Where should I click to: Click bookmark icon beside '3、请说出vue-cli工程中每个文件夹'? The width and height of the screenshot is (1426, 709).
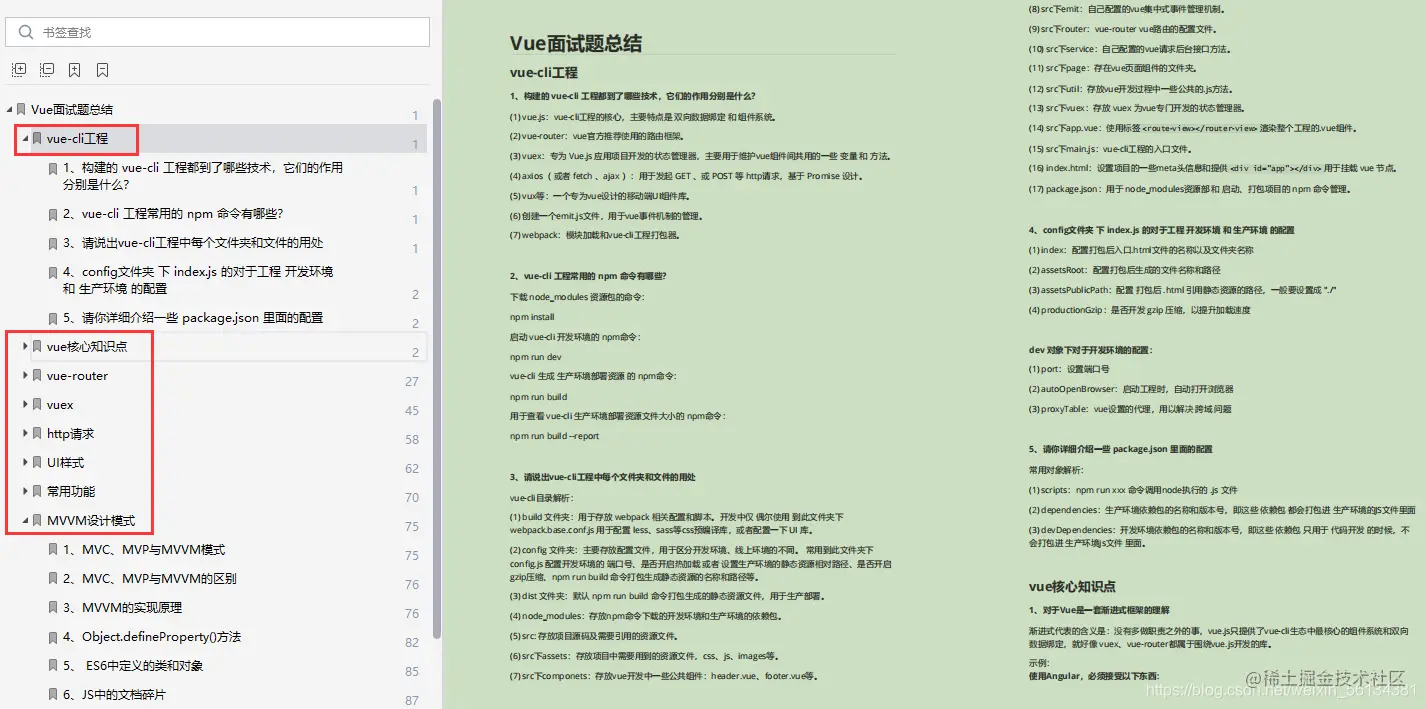53,242
